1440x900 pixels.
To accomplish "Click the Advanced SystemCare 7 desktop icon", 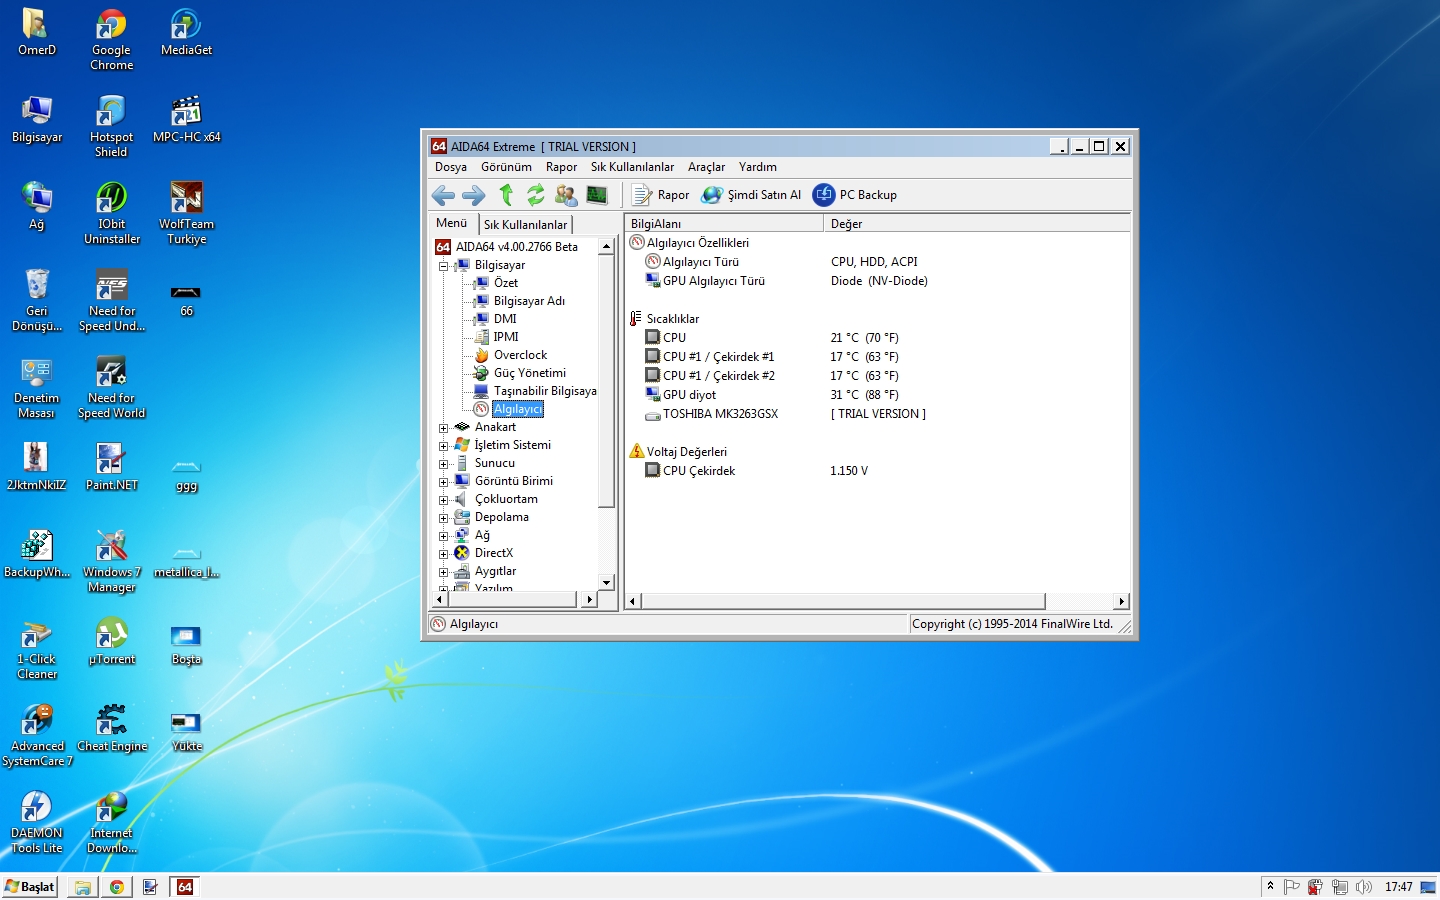I will 37,736.
